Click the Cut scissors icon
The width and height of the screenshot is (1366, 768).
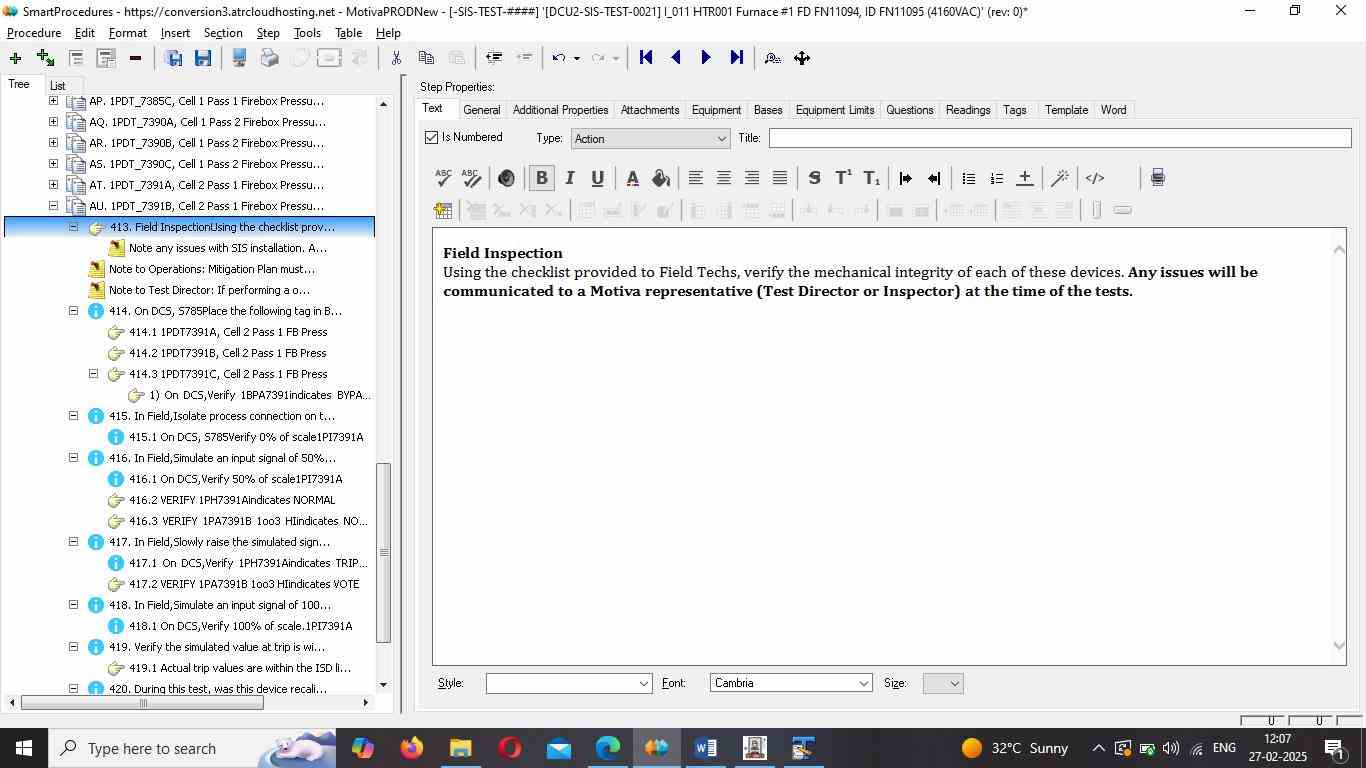(396, 58)
